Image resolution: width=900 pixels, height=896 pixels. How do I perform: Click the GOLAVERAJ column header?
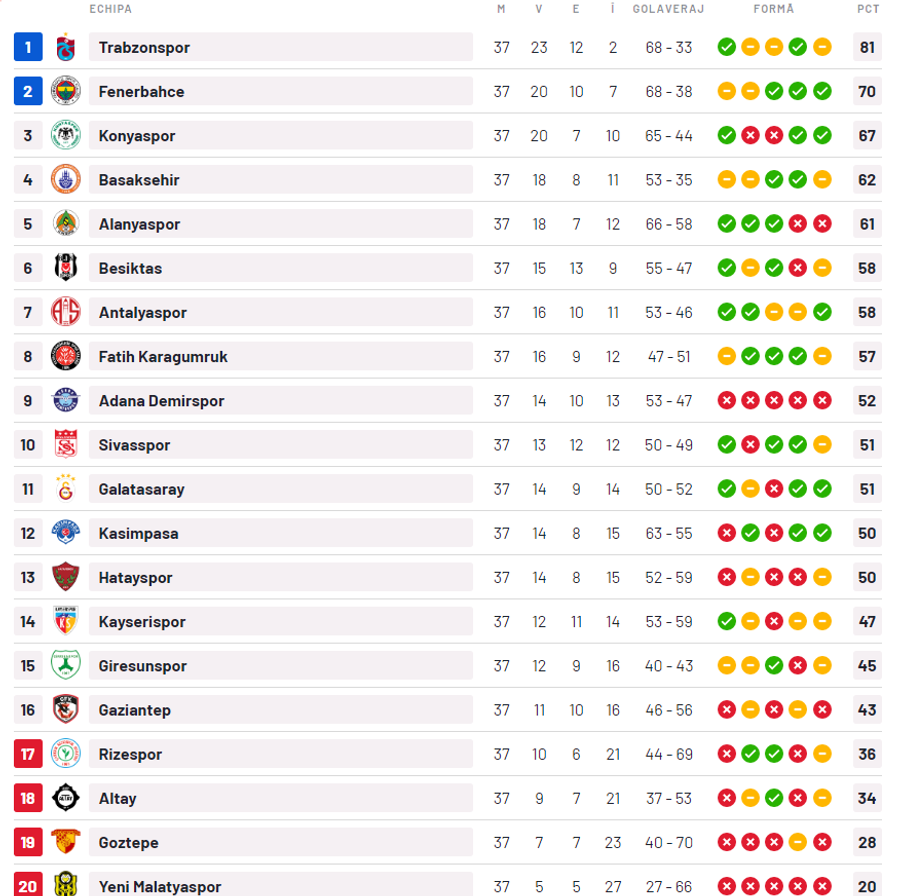668,9
